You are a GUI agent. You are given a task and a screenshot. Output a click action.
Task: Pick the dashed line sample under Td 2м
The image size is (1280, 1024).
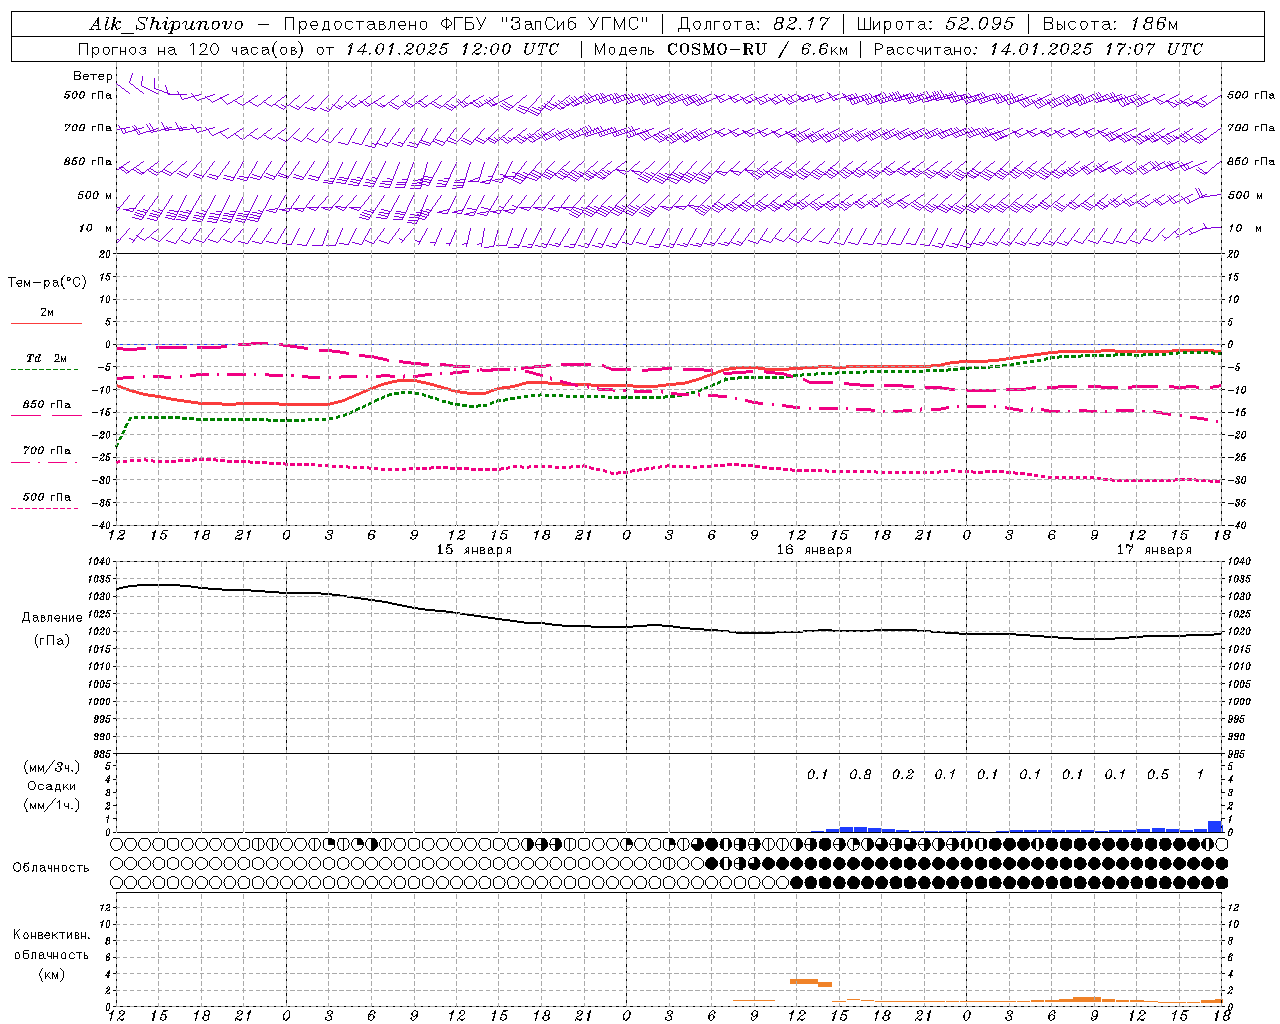pos(45,370)
